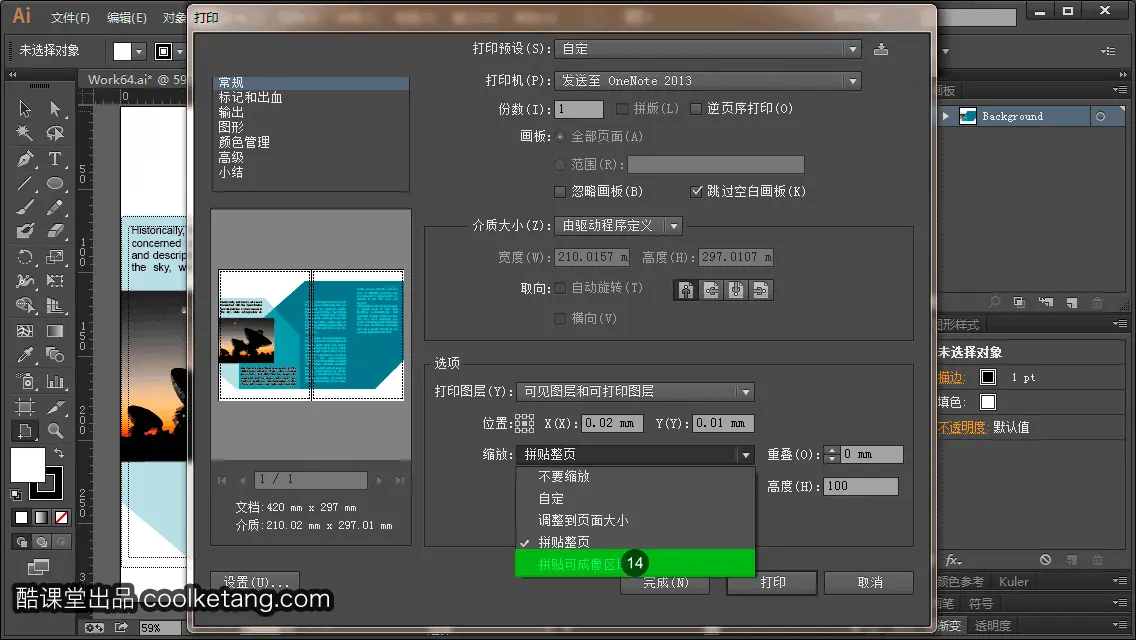This screenshot has width=1136, height=640.
Task: Click the X position input field
Action: (x=611, y=423)
